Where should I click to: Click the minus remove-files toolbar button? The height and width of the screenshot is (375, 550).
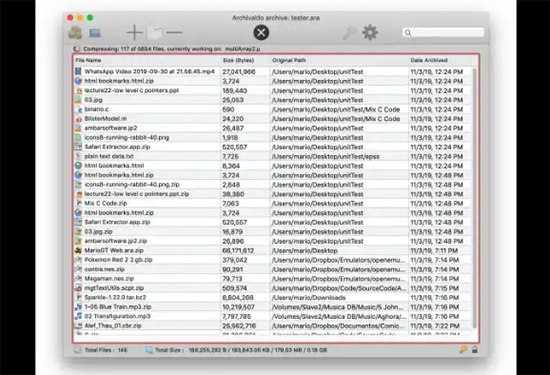pos(174,33)
